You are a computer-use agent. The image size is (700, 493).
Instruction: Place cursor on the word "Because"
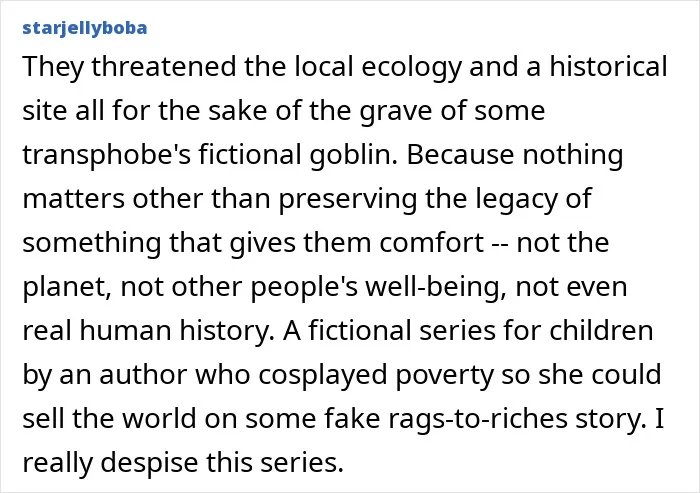(x=461, y=155)
